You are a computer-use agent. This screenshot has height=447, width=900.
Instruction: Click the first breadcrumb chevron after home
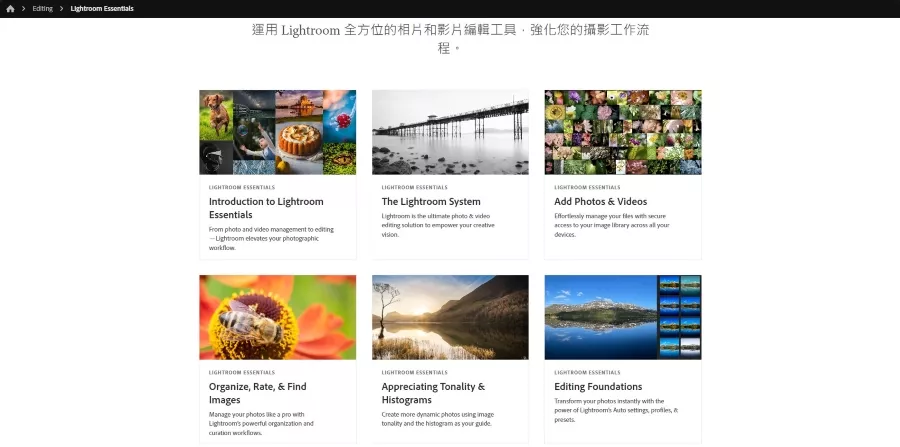click(24, 9)
